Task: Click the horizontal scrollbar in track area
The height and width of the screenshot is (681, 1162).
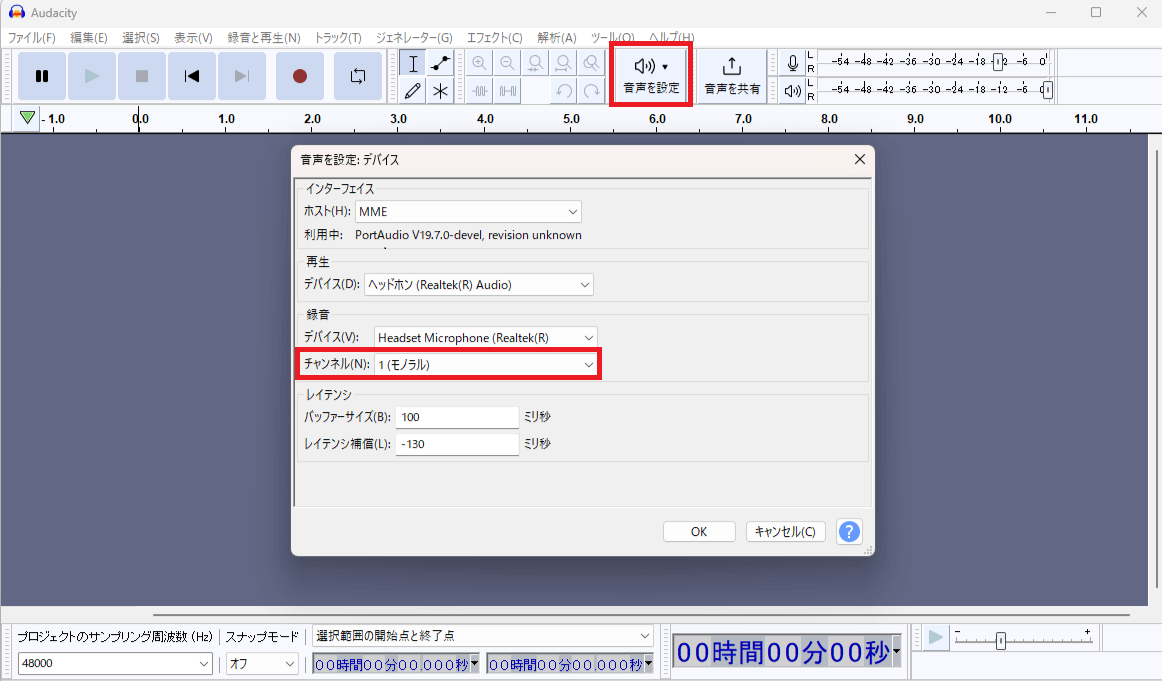Action: tap(641, 614)
